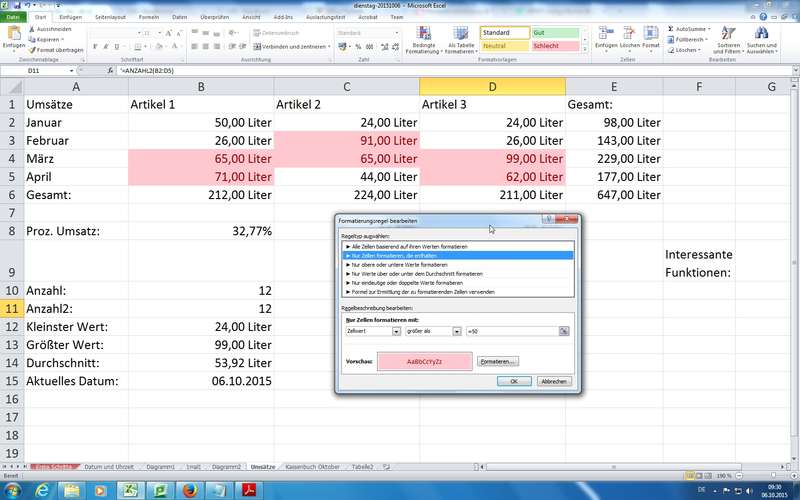Click the Einfügen paste icon in the ribbon
This screenshot has width=800, height=500.
point(13,36)
